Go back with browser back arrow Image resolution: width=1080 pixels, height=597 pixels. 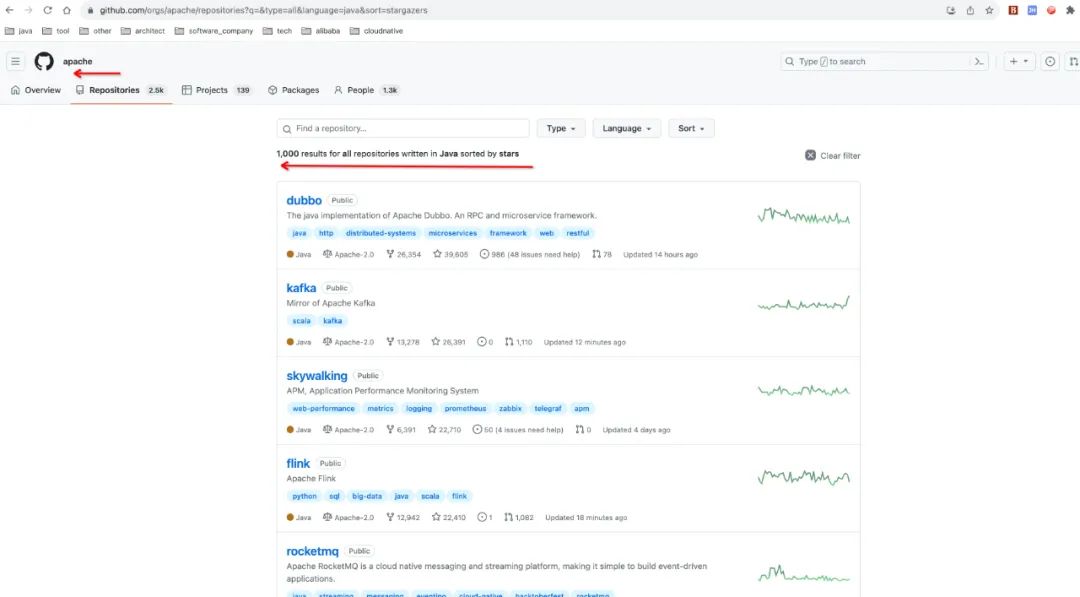coord(9,10)
